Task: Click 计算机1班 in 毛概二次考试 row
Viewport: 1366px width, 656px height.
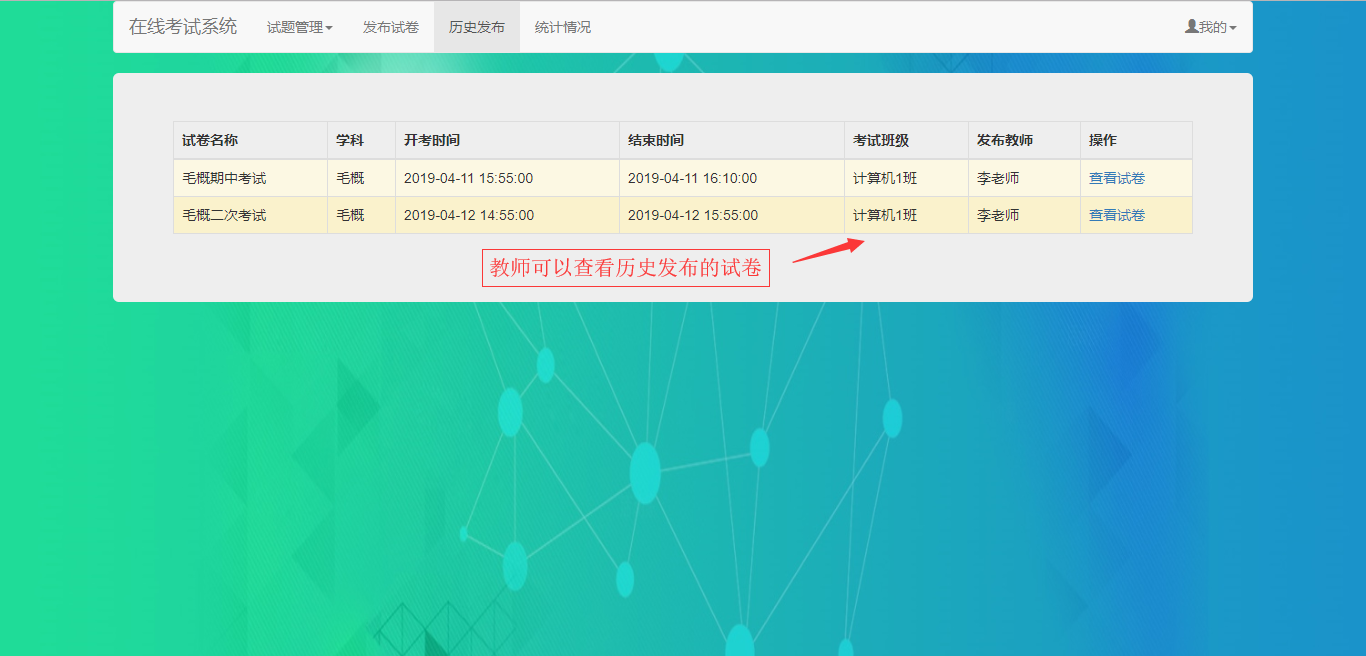Action: pos(885,215)
